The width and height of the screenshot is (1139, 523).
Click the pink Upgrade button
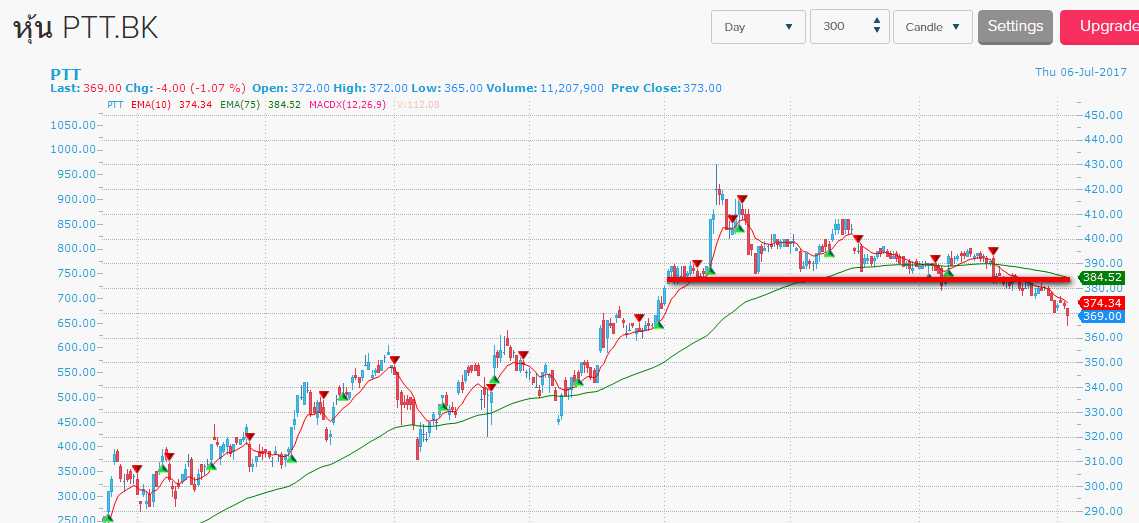1100,27
